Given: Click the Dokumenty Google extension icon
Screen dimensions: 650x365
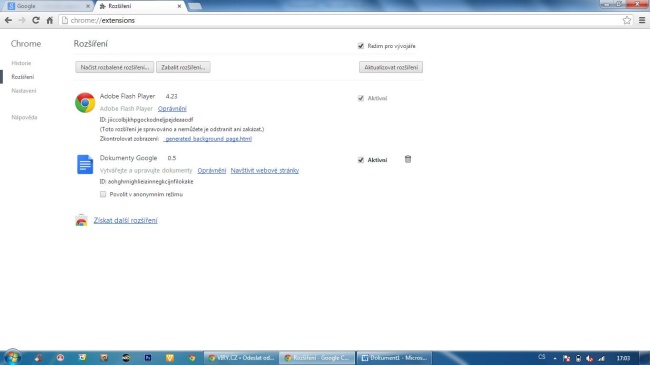Looking at the screenshot, I should 85,164.
